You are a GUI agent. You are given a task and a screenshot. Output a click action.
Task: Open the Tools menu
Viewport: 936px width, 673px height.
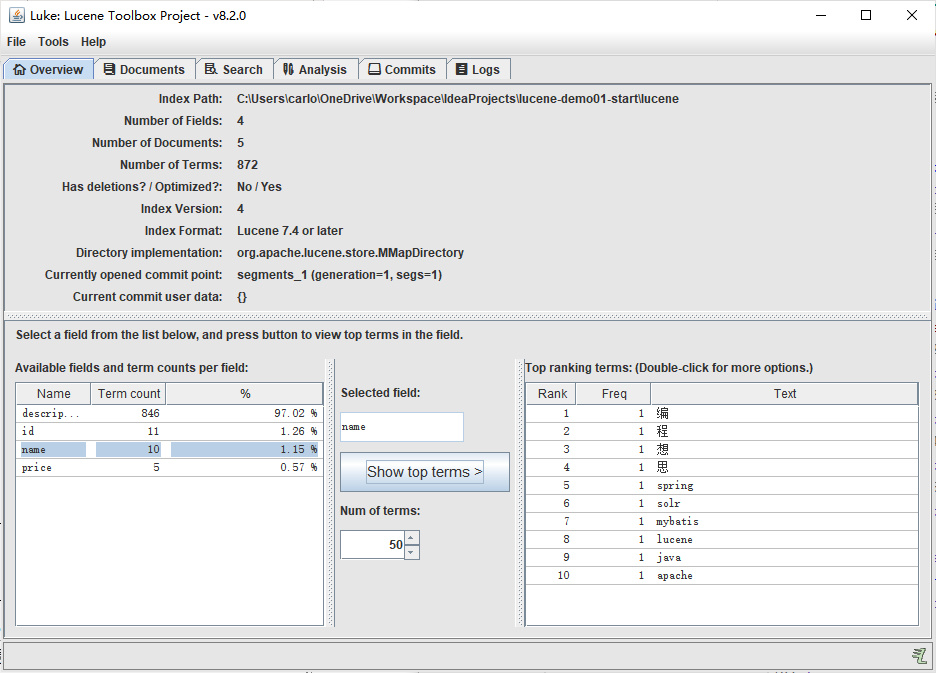pos(53,42)
